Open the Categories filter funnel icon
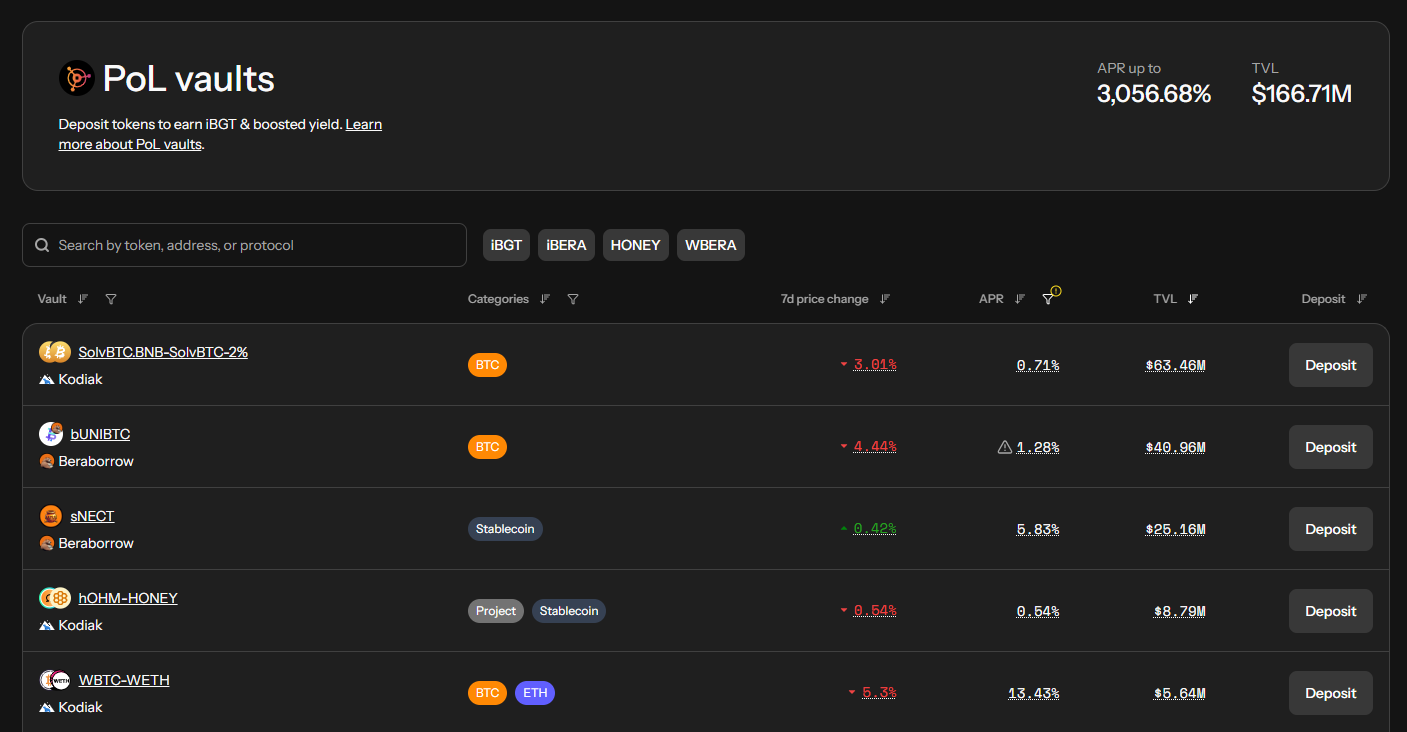 (573, 299)
